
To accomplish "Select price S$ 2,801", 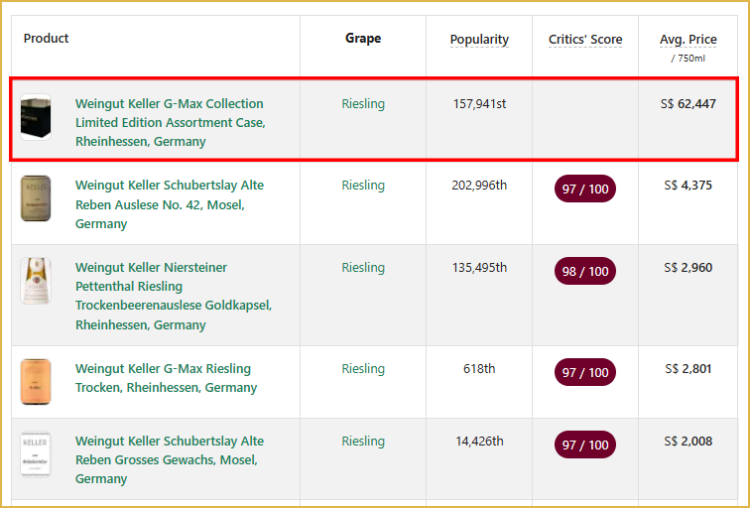I will click(x=688, y=369).
